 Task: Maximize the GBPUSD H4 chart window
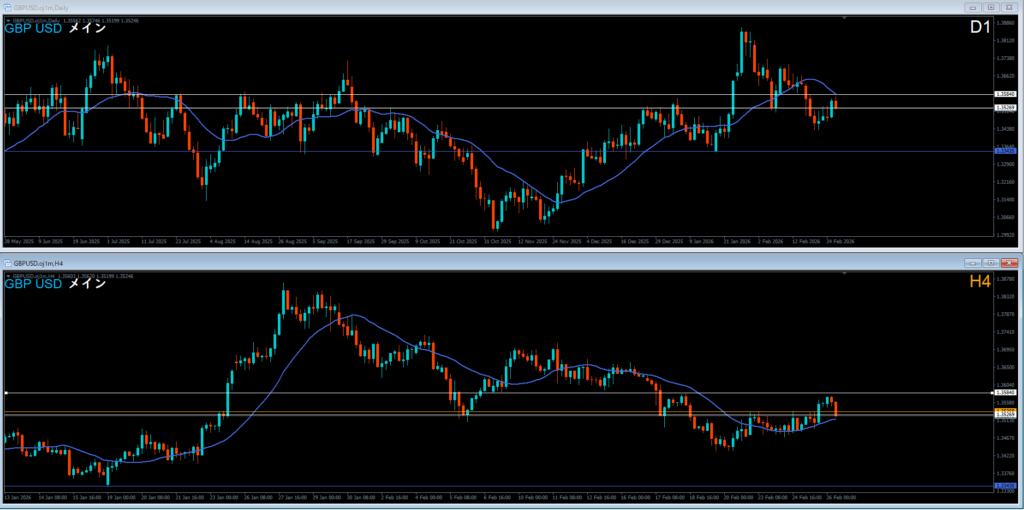click(991, 263)
